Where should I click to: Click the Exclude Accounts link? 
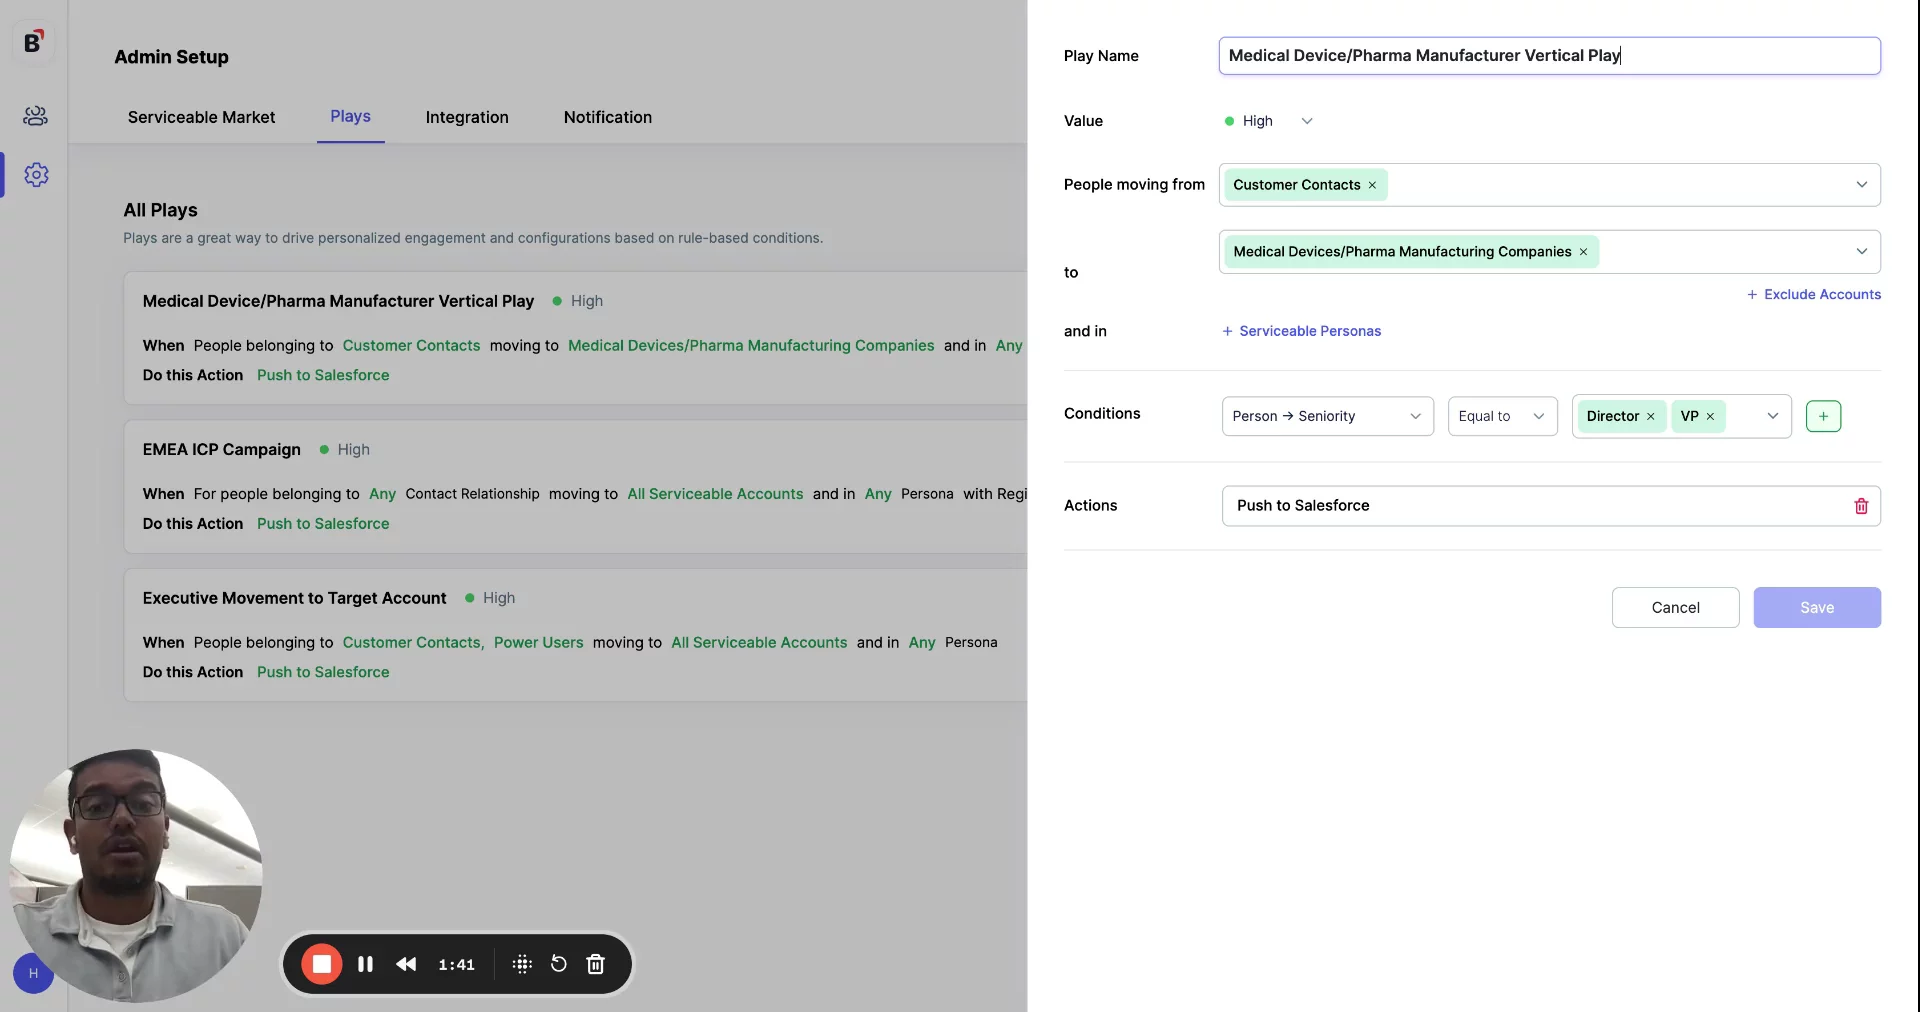[x=1813, y=294]
